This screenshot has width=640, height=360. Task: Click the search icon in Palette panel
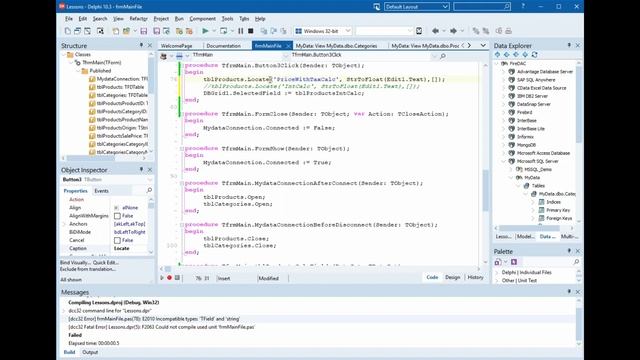(x=576, y=262)
